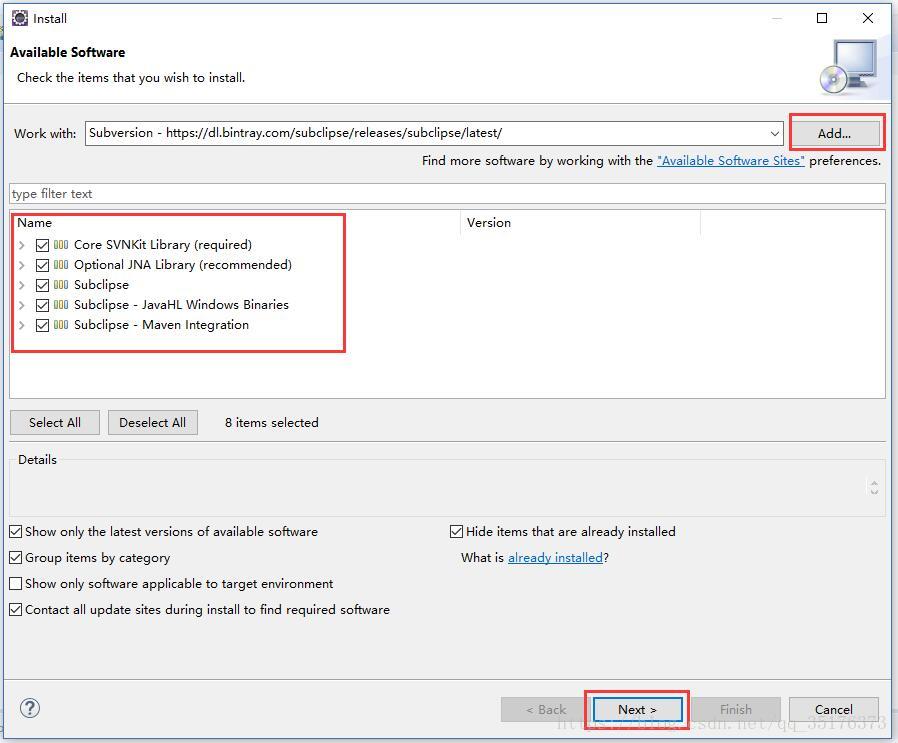Screen dimensions: 898x743
Task: Click the type filter text field
Action: tap(447, 194)
